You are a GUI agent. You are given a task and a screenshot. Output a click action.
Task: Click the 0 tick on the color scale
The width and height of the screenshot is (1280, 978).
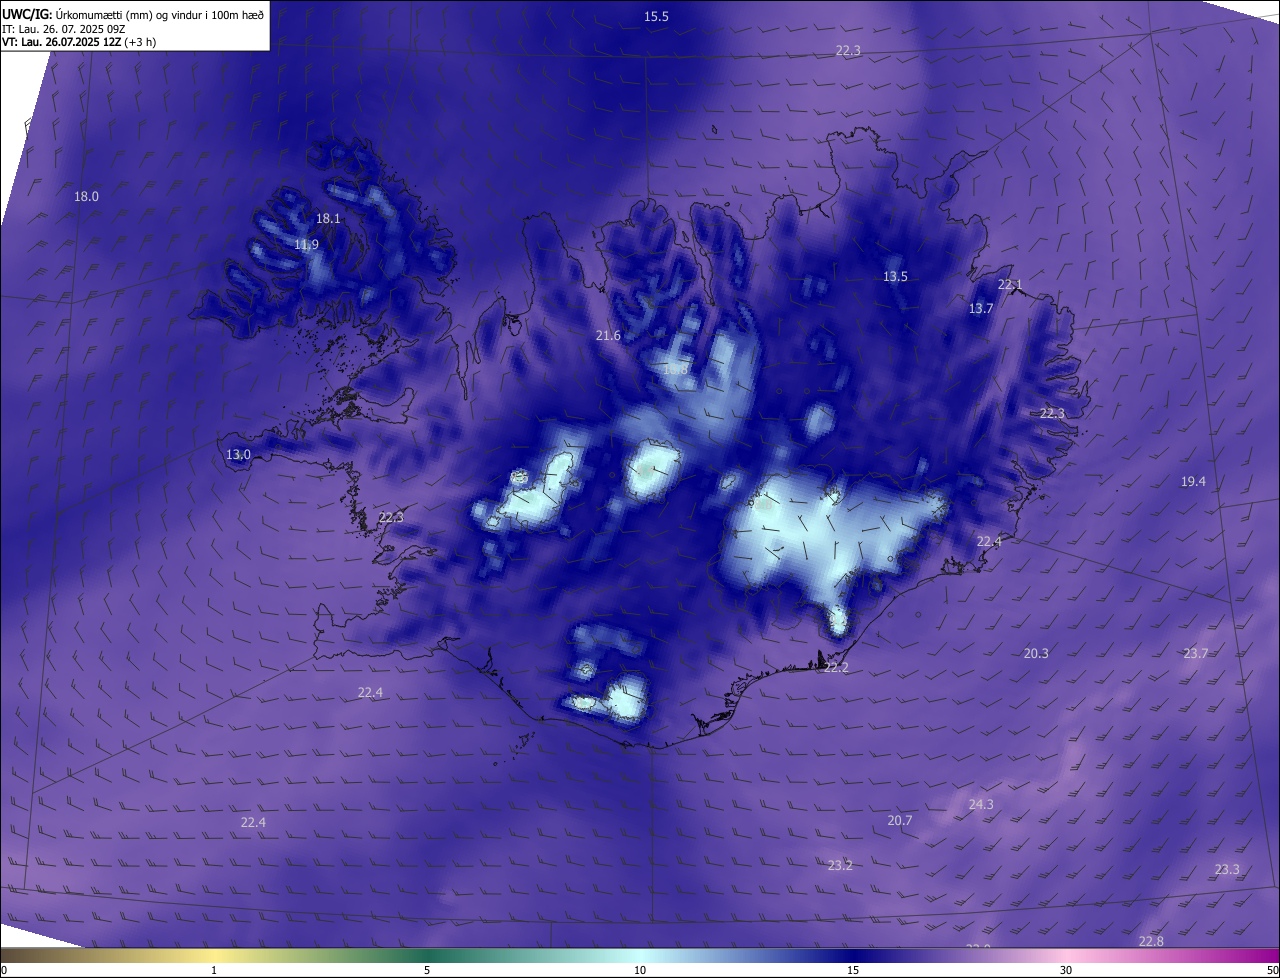tap(4, 970)
